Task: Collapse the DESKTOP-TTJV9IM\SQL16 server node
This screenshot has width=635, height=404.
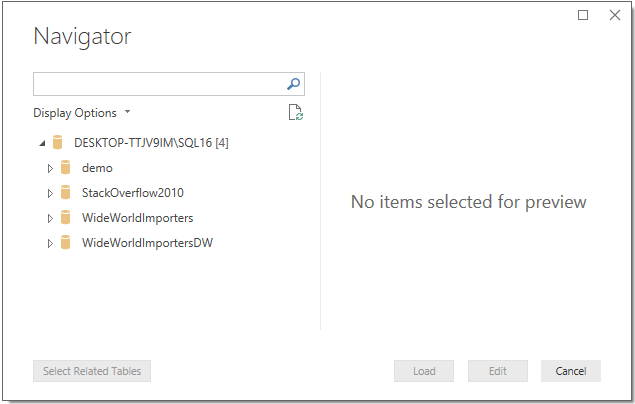Action: click(x=41, y=143)
